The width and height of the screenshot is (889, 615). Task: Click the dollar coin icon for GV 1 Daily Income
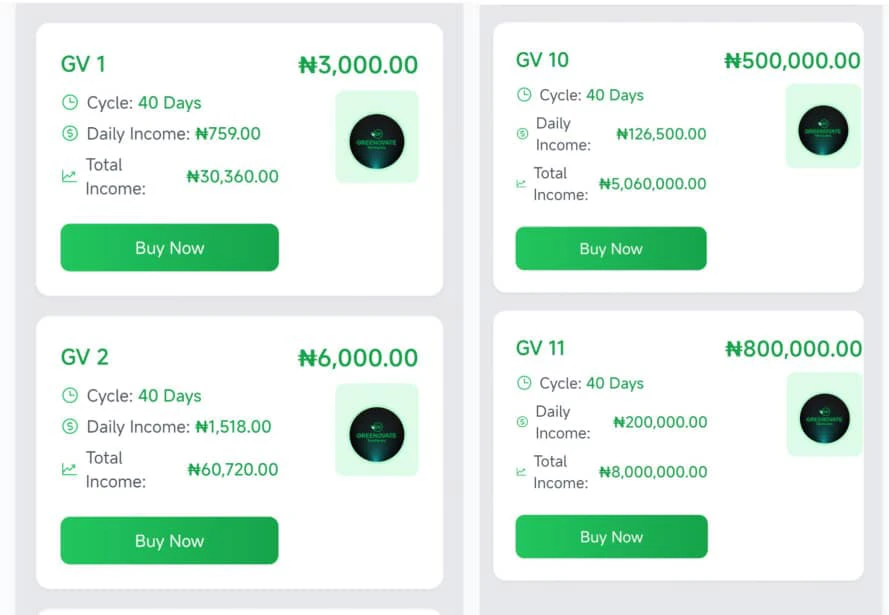coord(70,134)
